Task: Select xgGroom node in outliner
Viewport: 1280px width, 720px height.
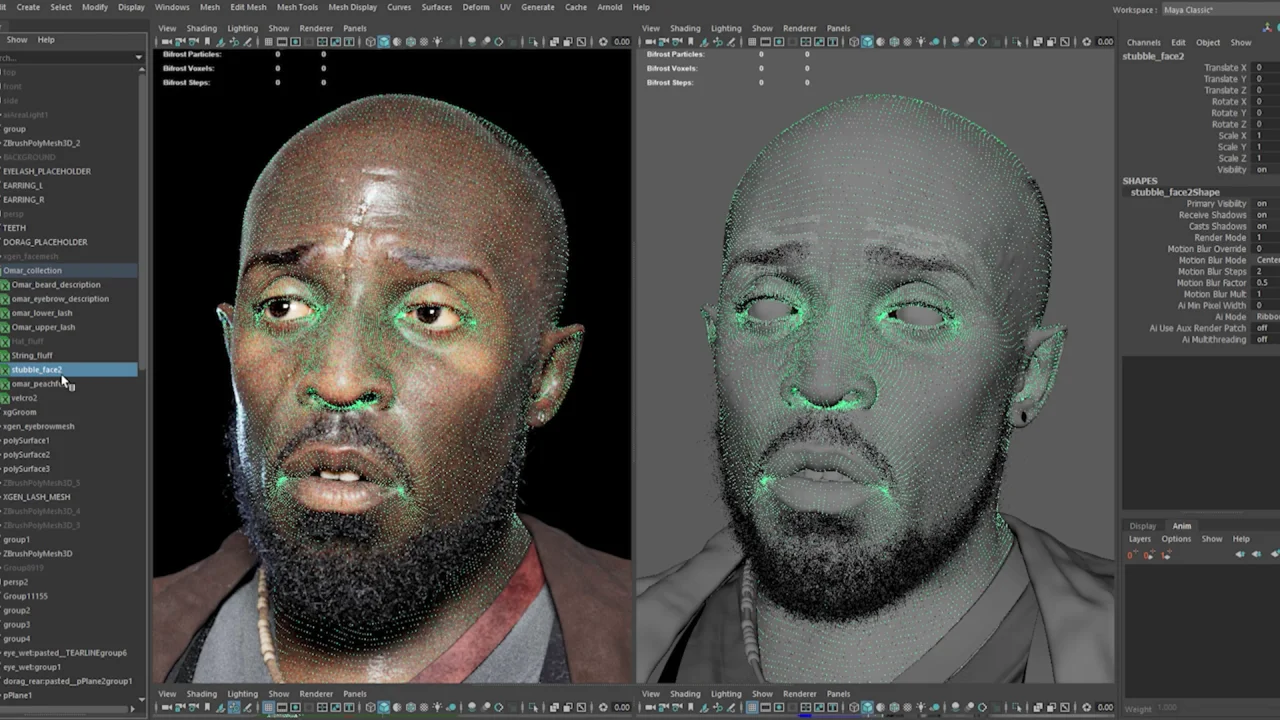Action: 20,412
